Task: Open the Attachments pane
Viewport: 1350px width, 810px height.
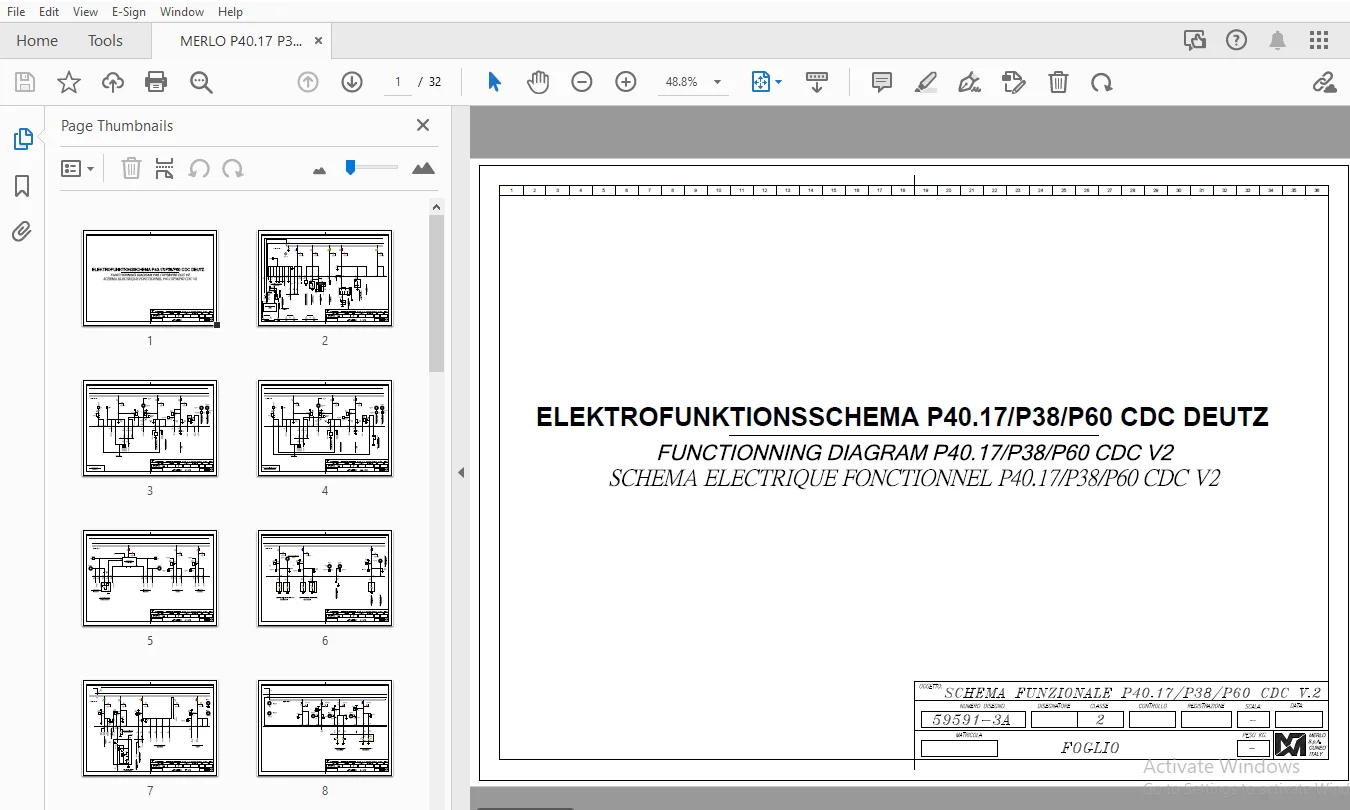Action: tap(22, 232)
